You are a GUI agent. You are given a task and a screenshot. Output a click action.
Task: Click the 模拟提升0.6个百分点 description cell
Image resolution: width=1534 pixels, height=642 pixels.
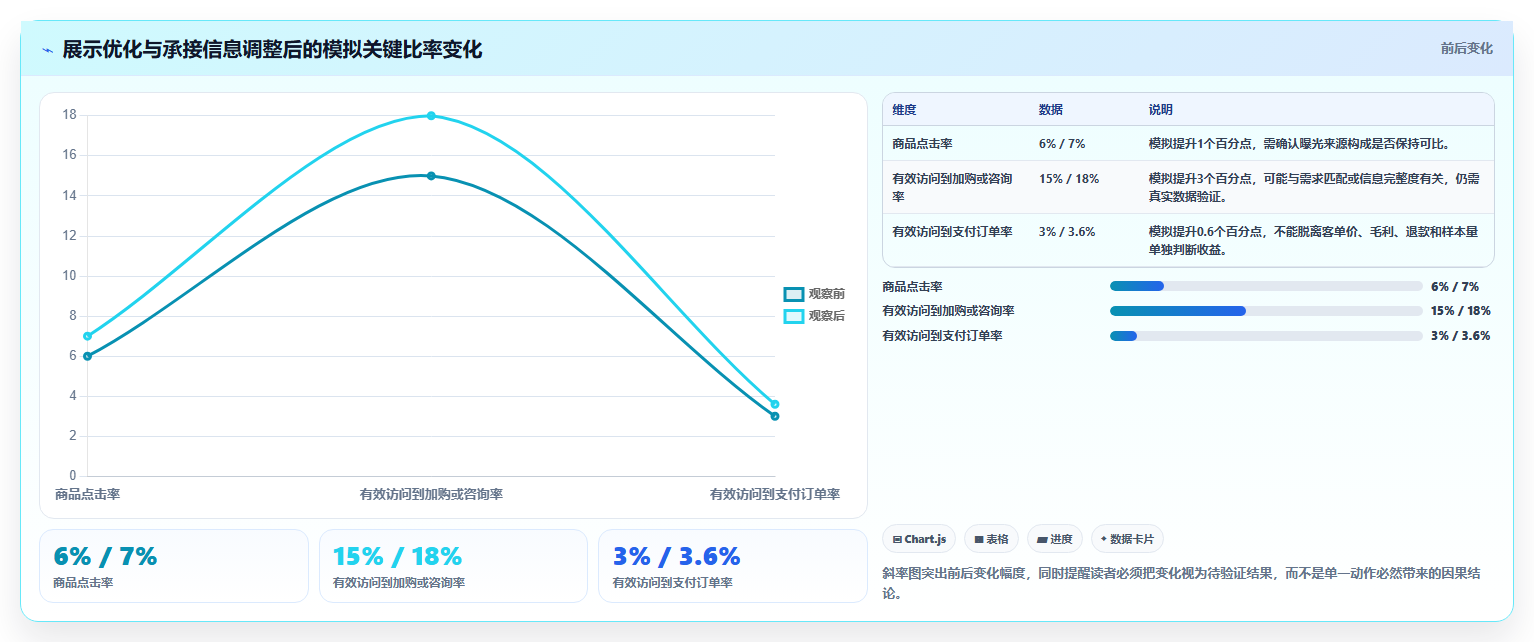tap(1313, 240)
